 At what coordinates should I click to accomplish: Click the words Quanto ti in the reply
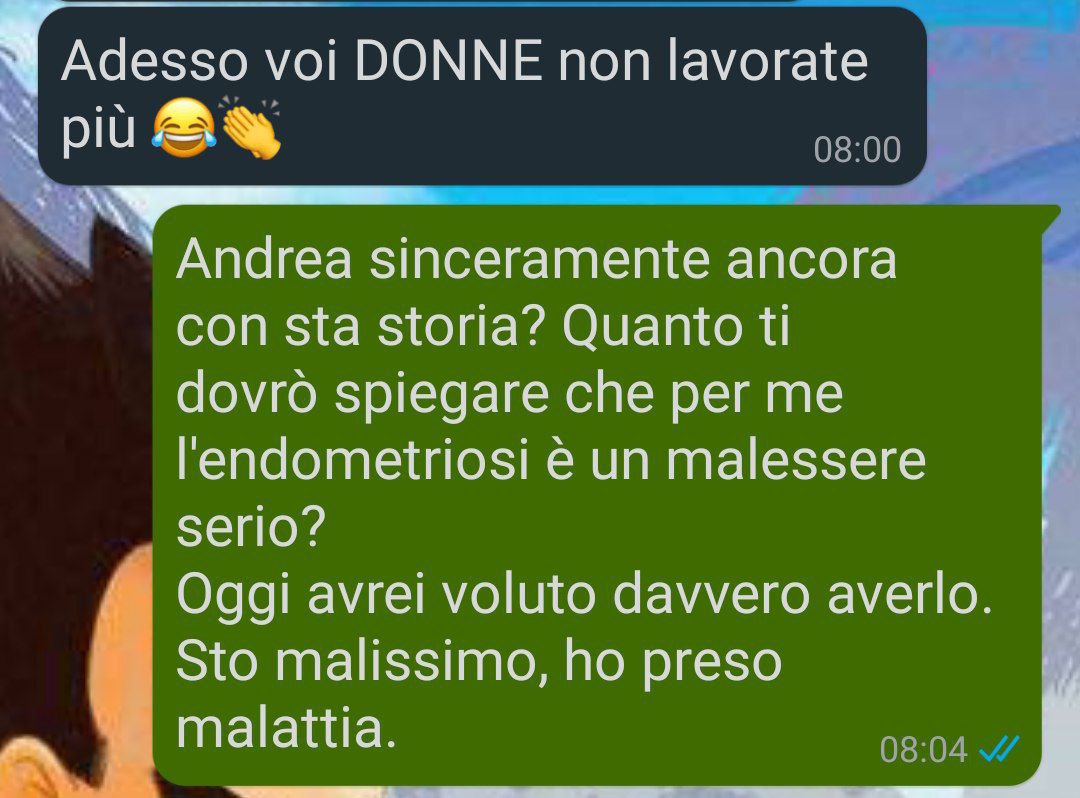(x=676, y=327)
